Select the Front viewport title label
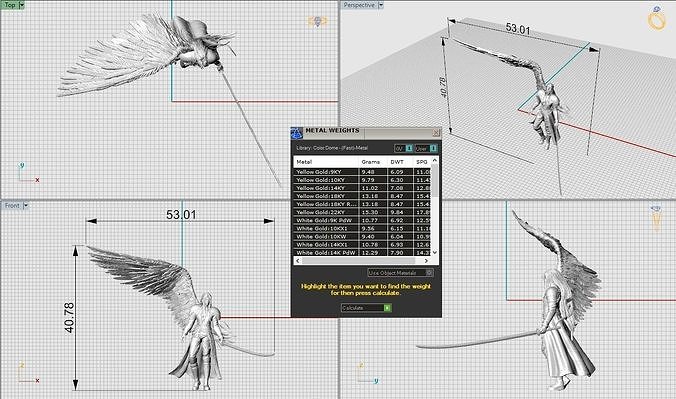 [12, 206]
